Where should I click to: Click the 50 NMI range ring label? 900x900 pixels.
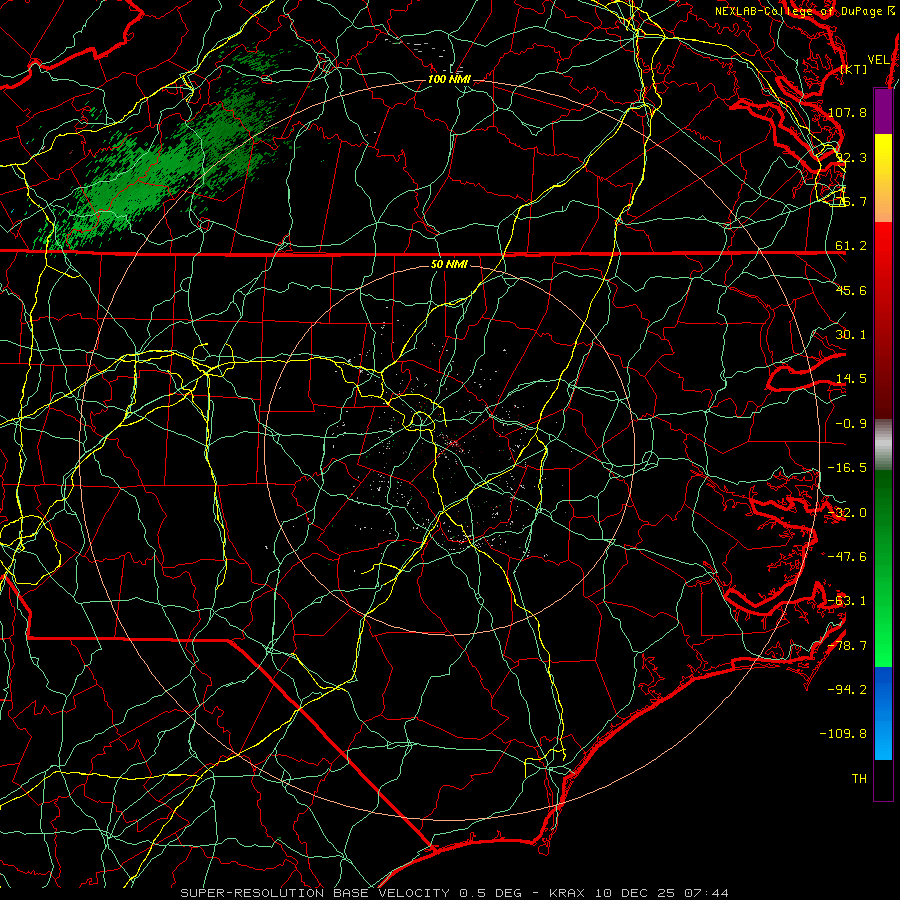point(449,265)
